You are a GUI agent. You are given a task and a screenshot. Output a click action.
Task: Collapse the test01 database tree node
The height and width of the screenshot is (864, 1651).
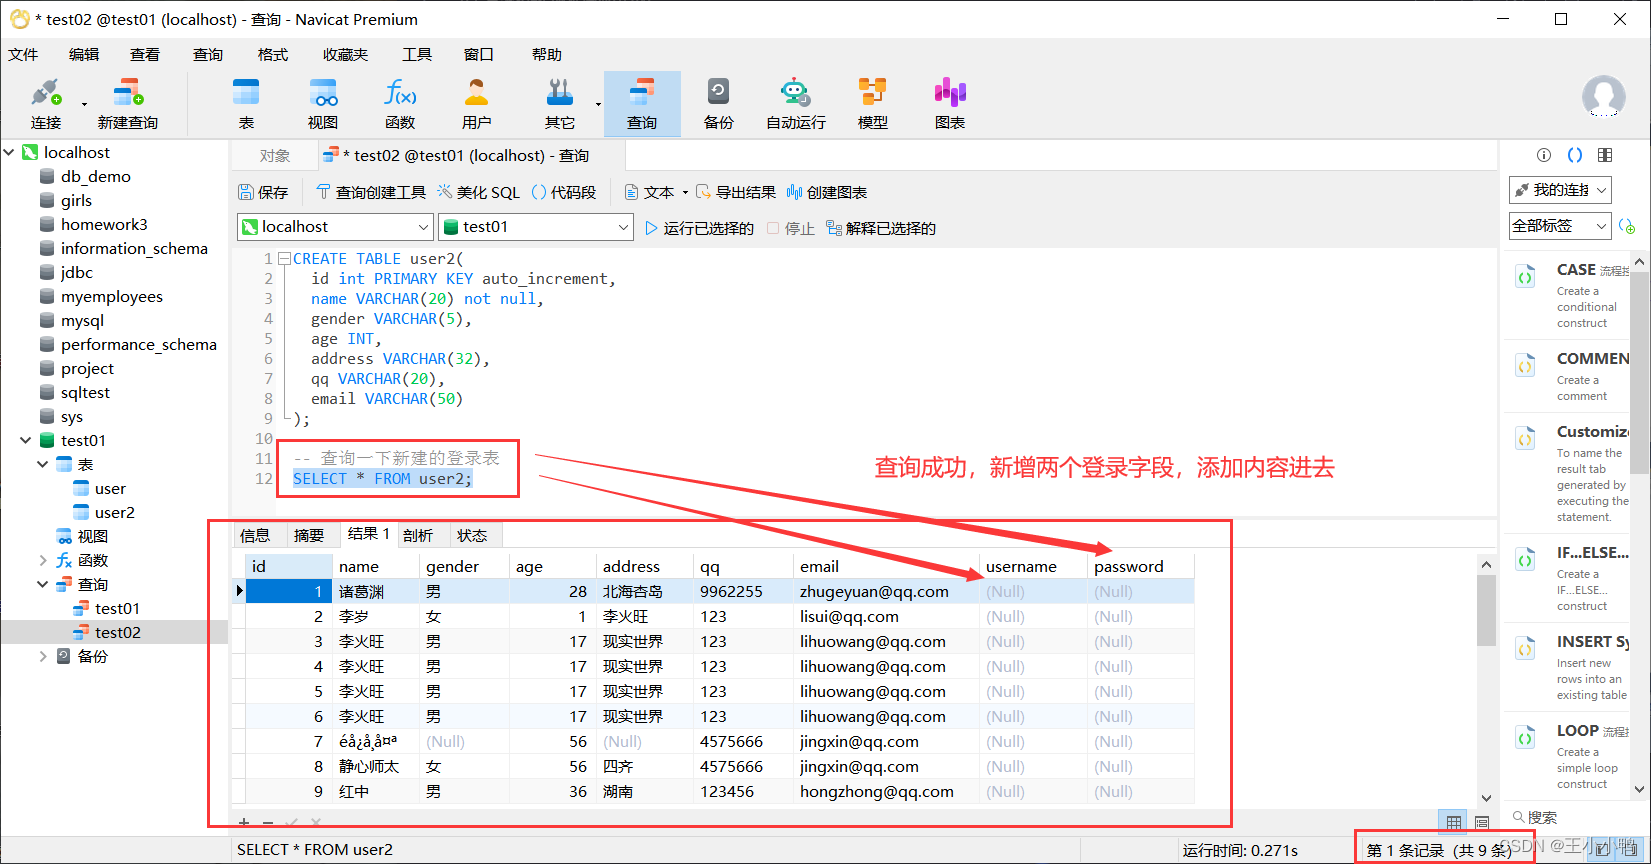tap(26, 440)
